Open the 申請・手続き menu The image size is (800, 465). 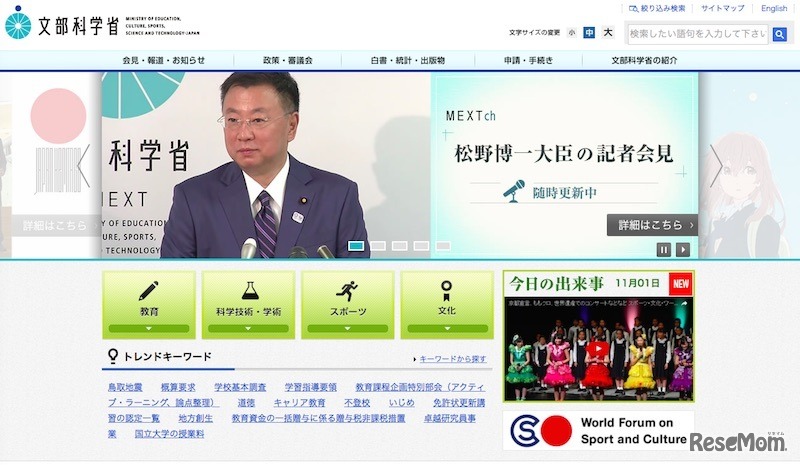click(528, 60)
